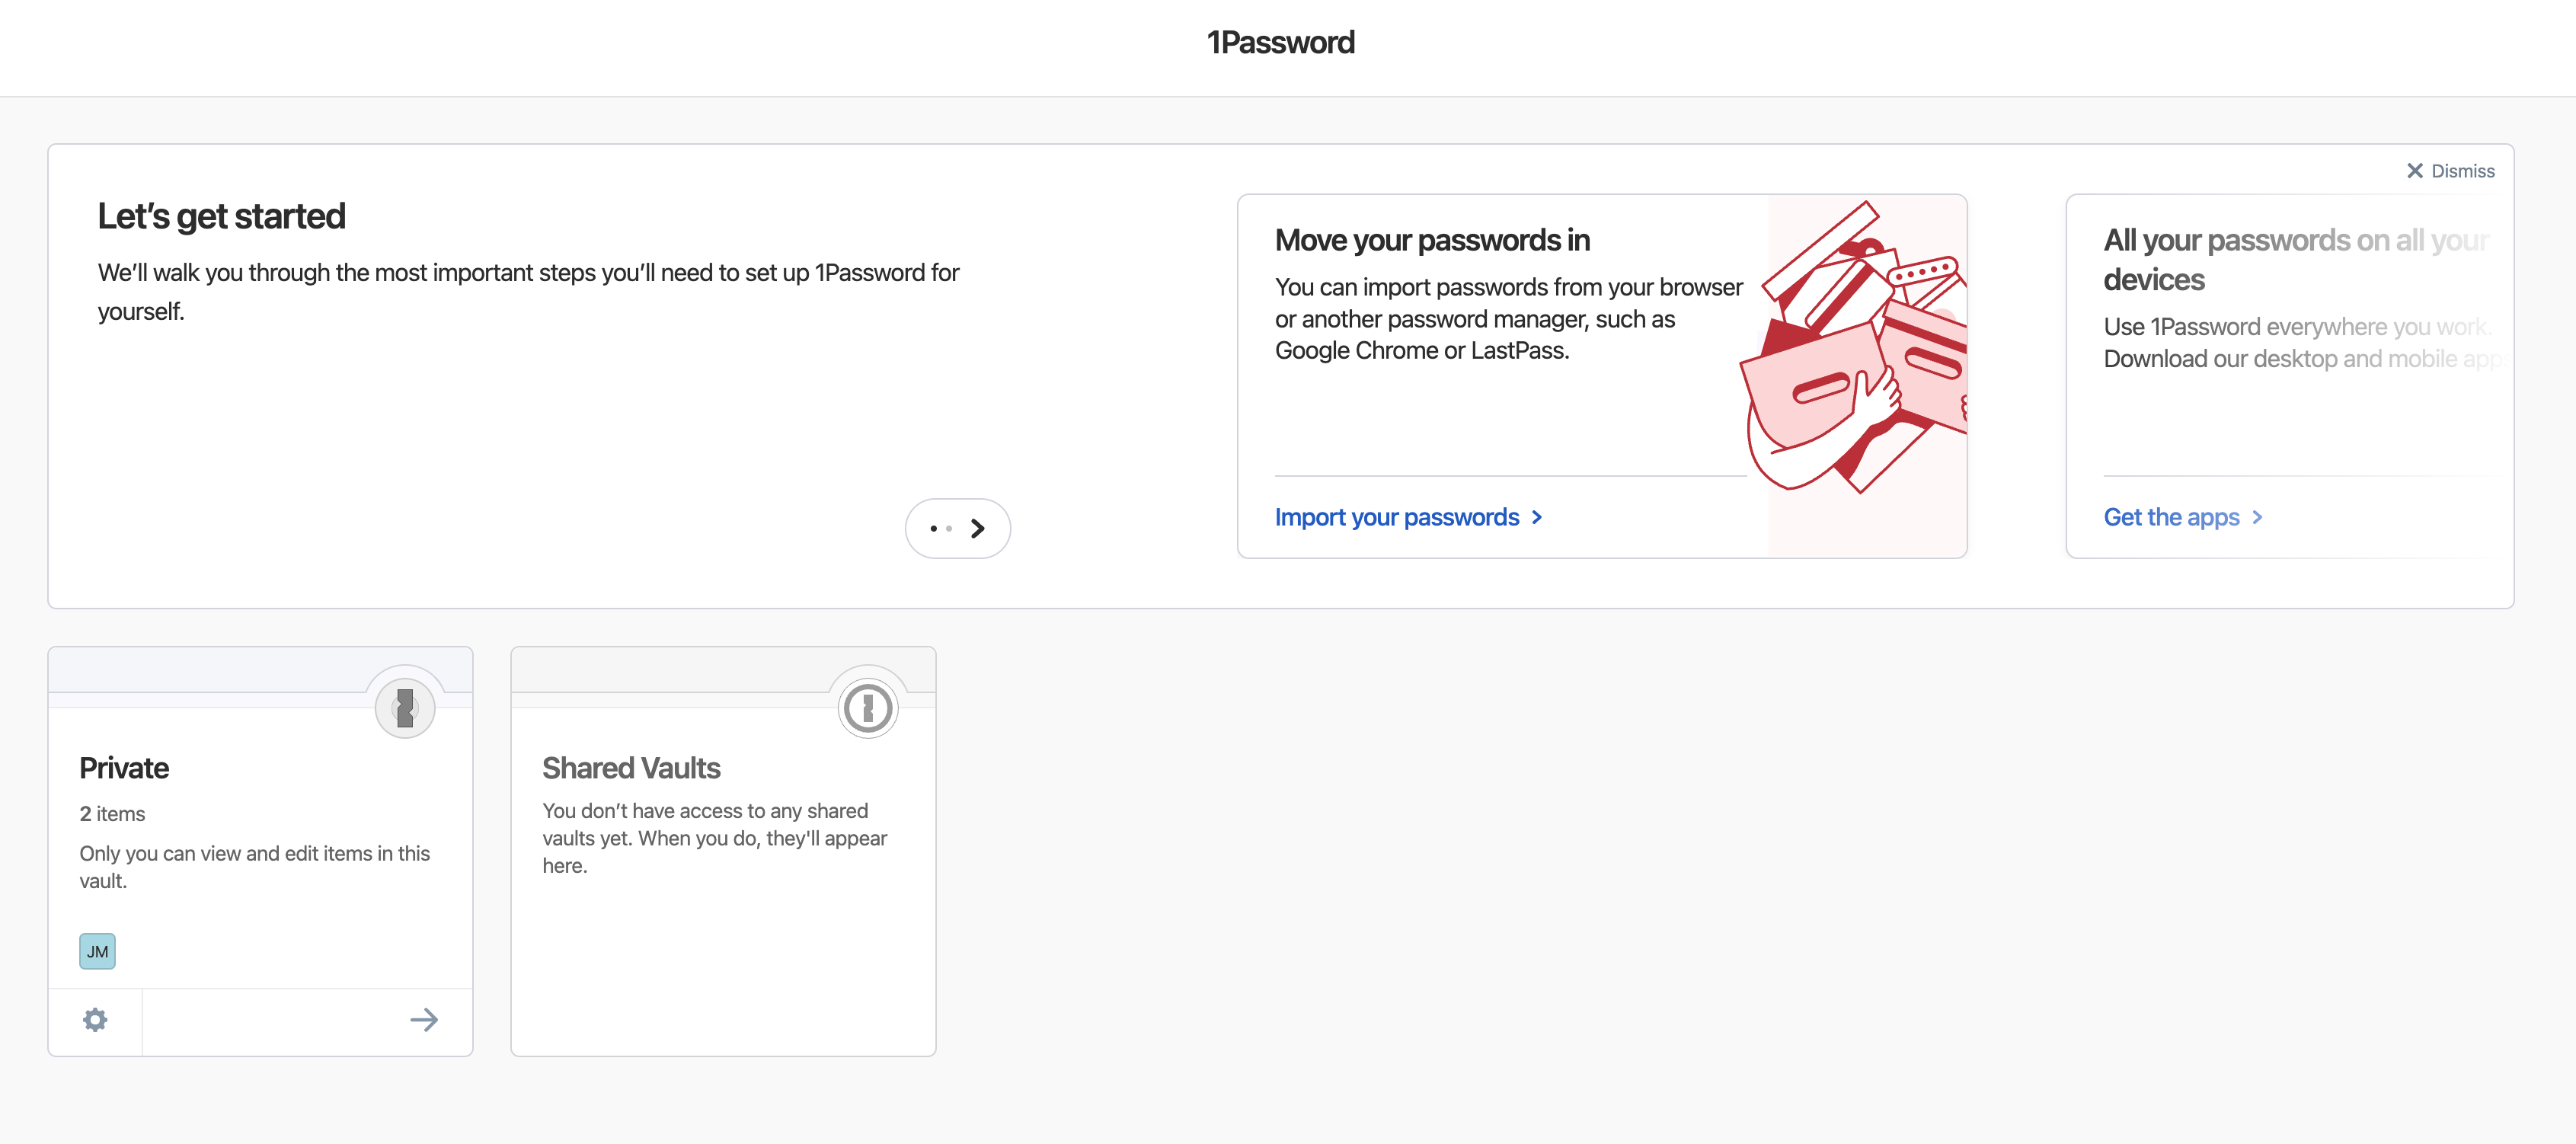Image resolution: width=2576 pixels, height=1144 pixels.
Task: Open the Private vault with arrow icon
Action: (x=424, y=1020)
